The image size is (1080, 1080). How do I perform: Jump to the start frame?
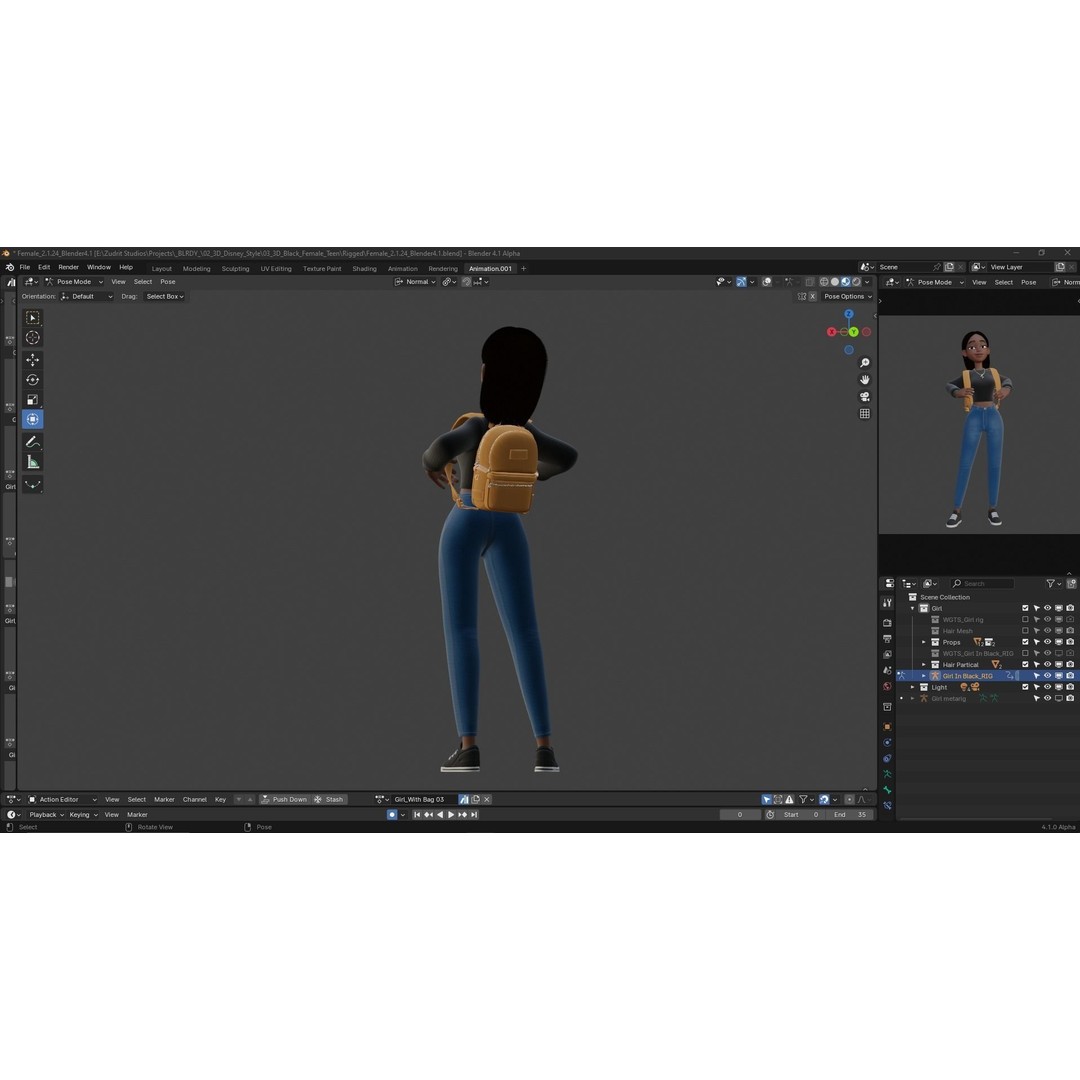point(417,815)
